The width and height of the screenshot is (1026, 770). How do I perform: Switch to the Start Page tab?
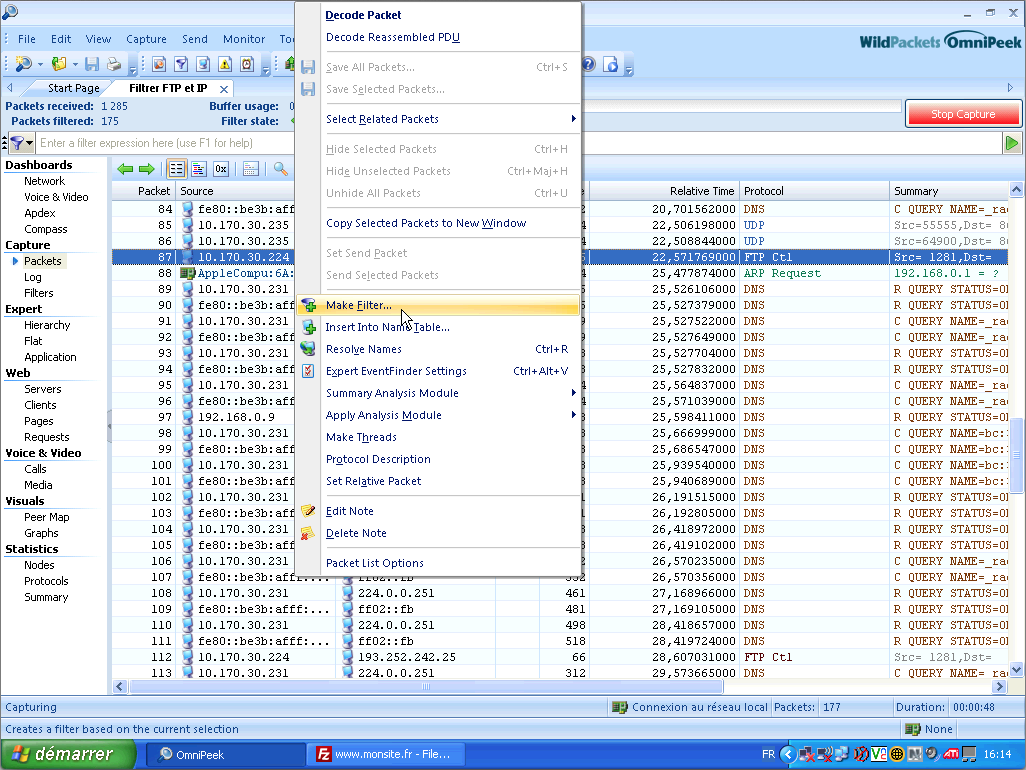[73, 88]
